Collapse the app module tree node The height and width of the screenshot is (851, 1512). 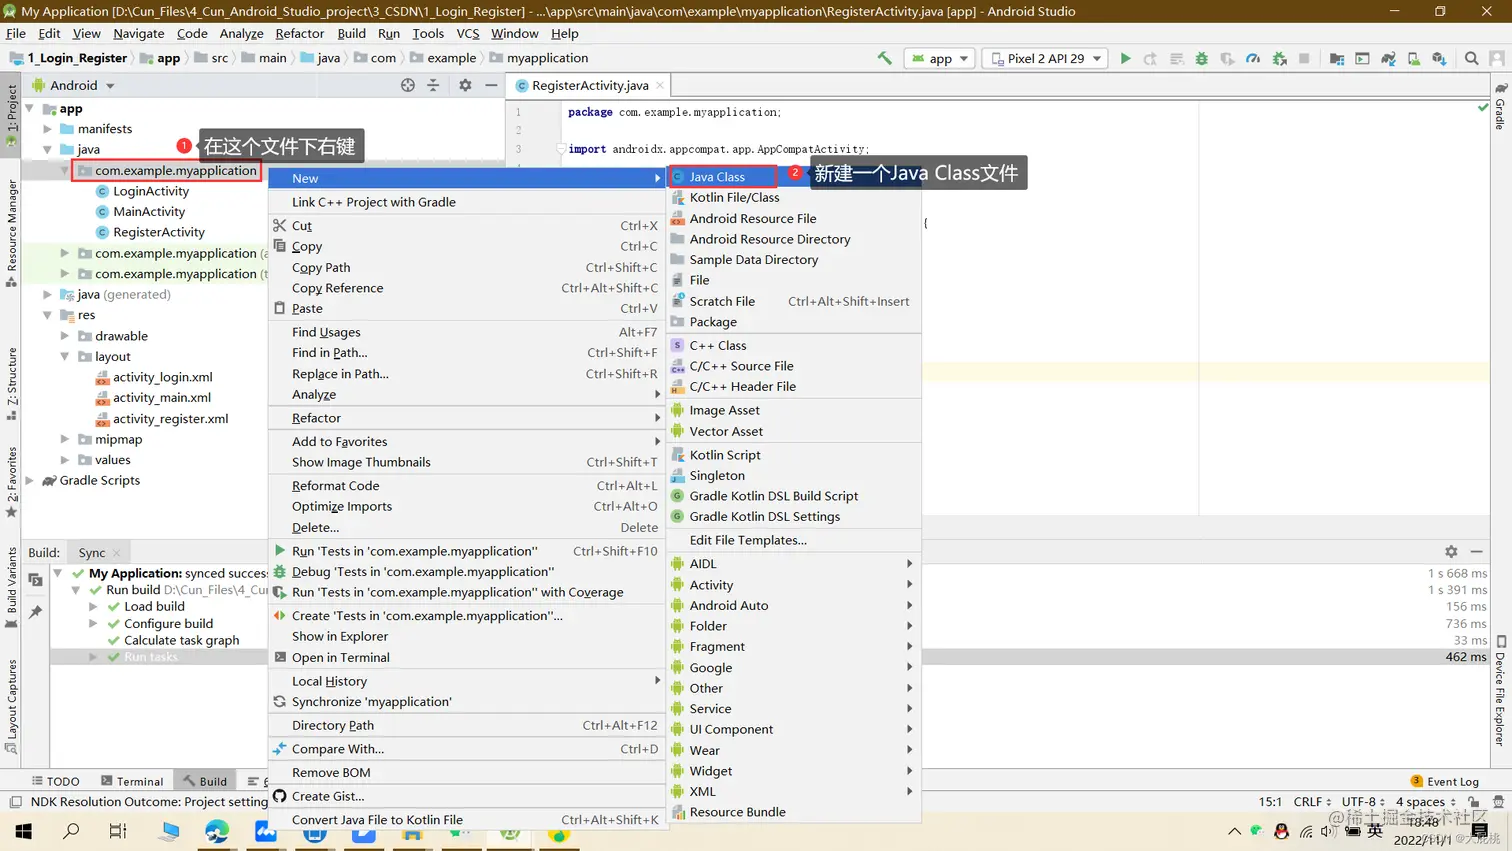30,108
